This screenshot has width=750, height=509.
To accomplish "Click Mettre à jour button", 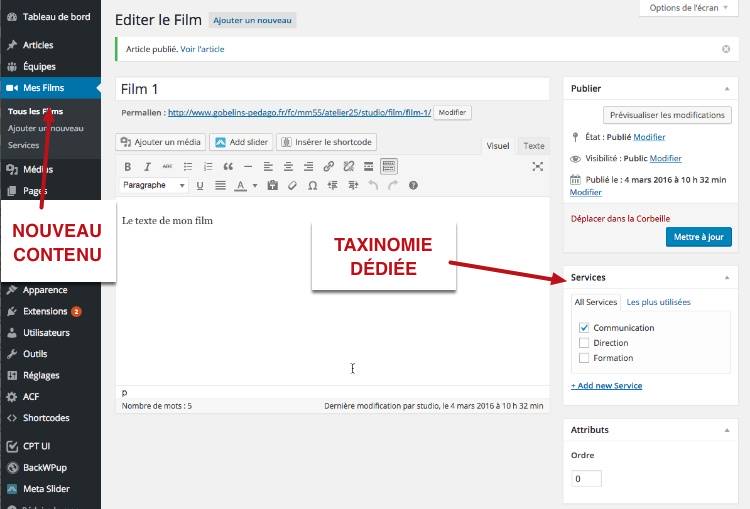I will pos(698,237).
